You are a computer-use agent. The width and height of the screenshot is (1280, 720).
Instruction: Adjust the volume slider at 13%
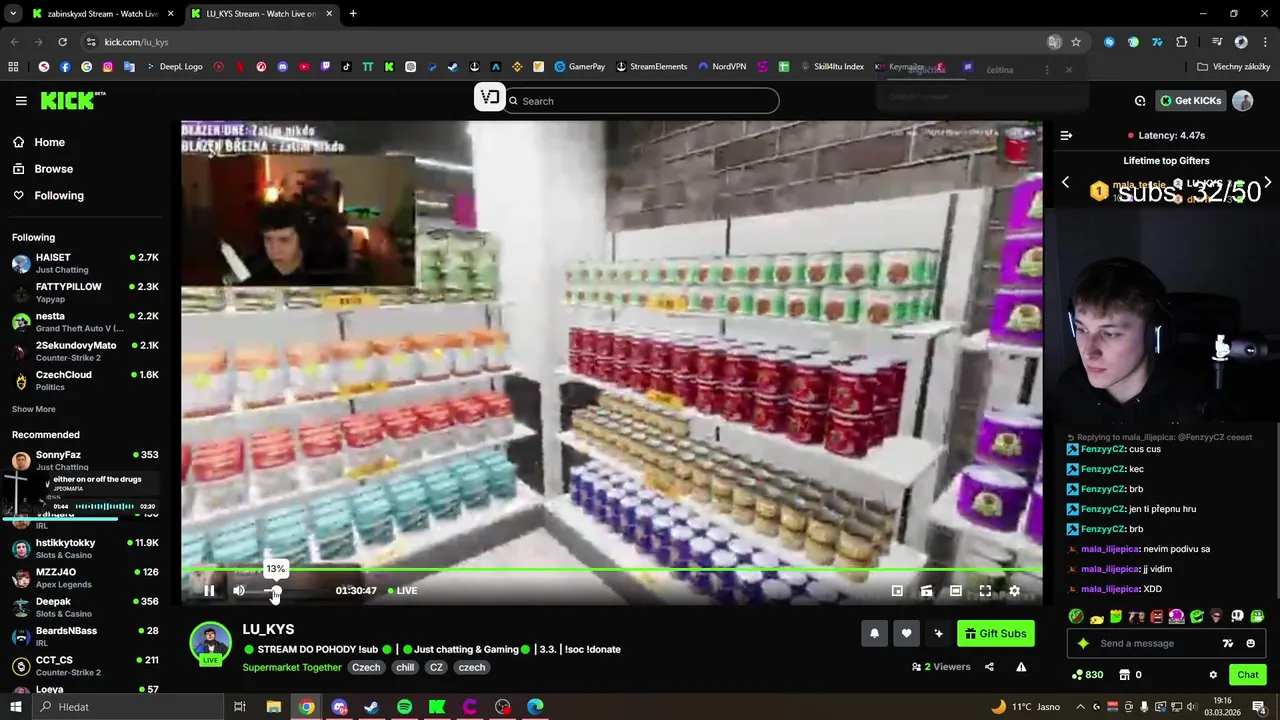point(274,591)
